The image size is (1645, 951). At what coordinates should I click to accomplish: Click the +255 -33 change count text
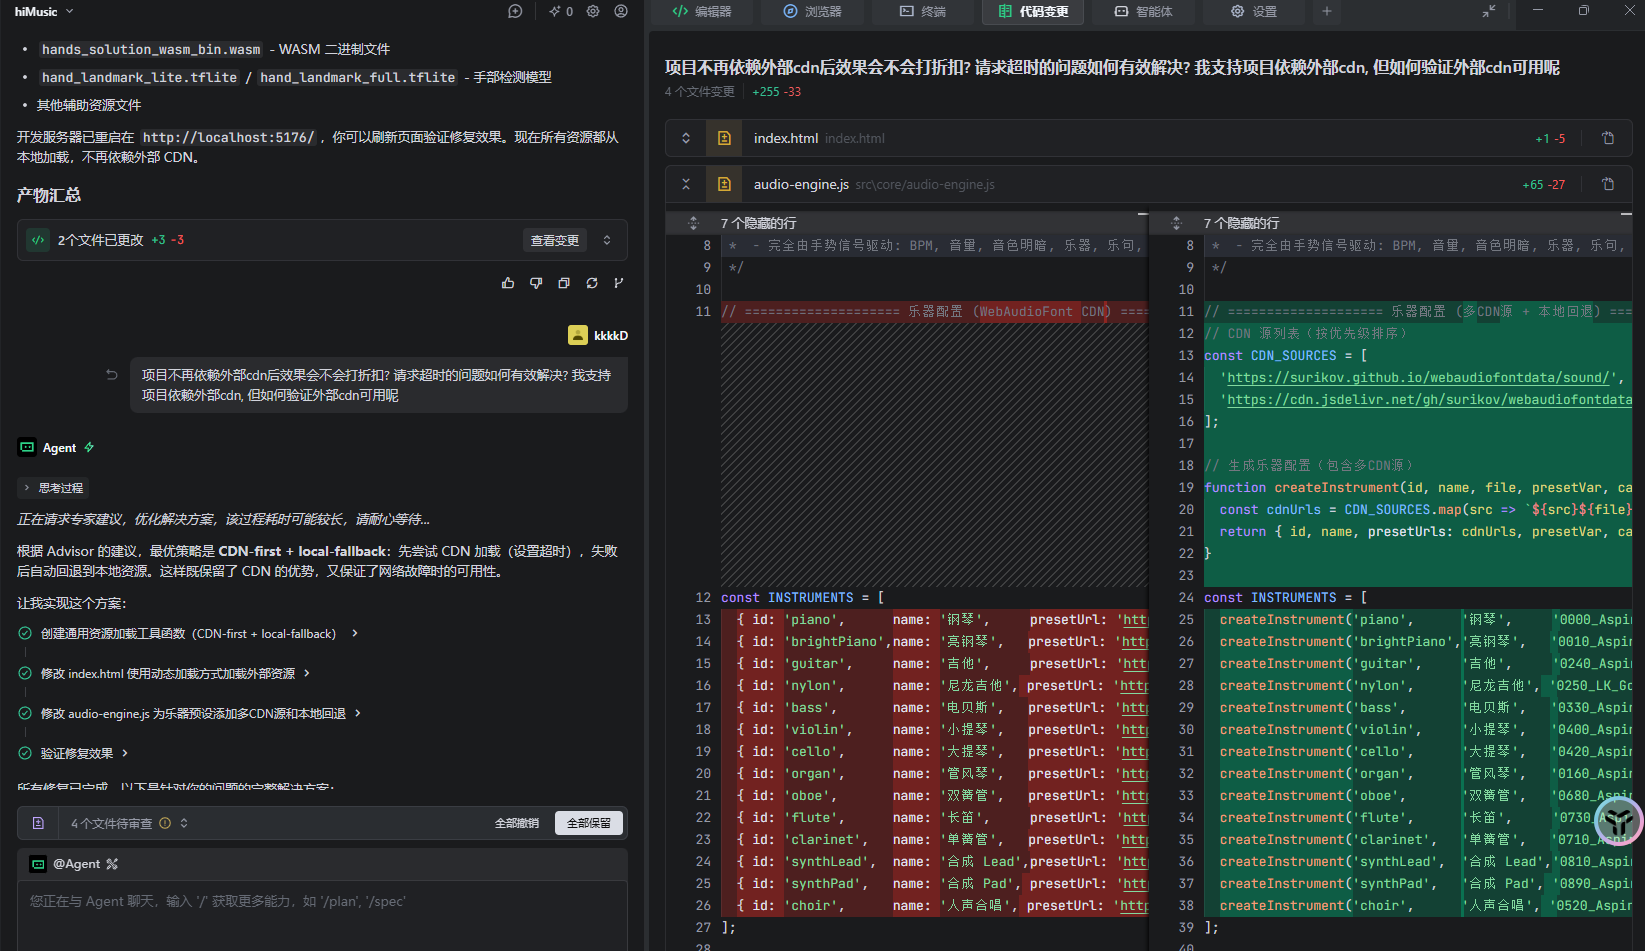pos(777,91)
